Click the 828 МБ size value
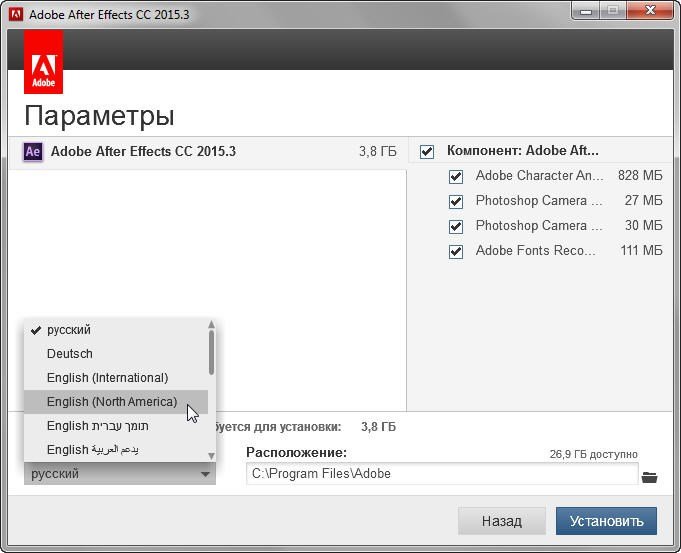The width and height of the screenshot is (681, 553). 640,176
